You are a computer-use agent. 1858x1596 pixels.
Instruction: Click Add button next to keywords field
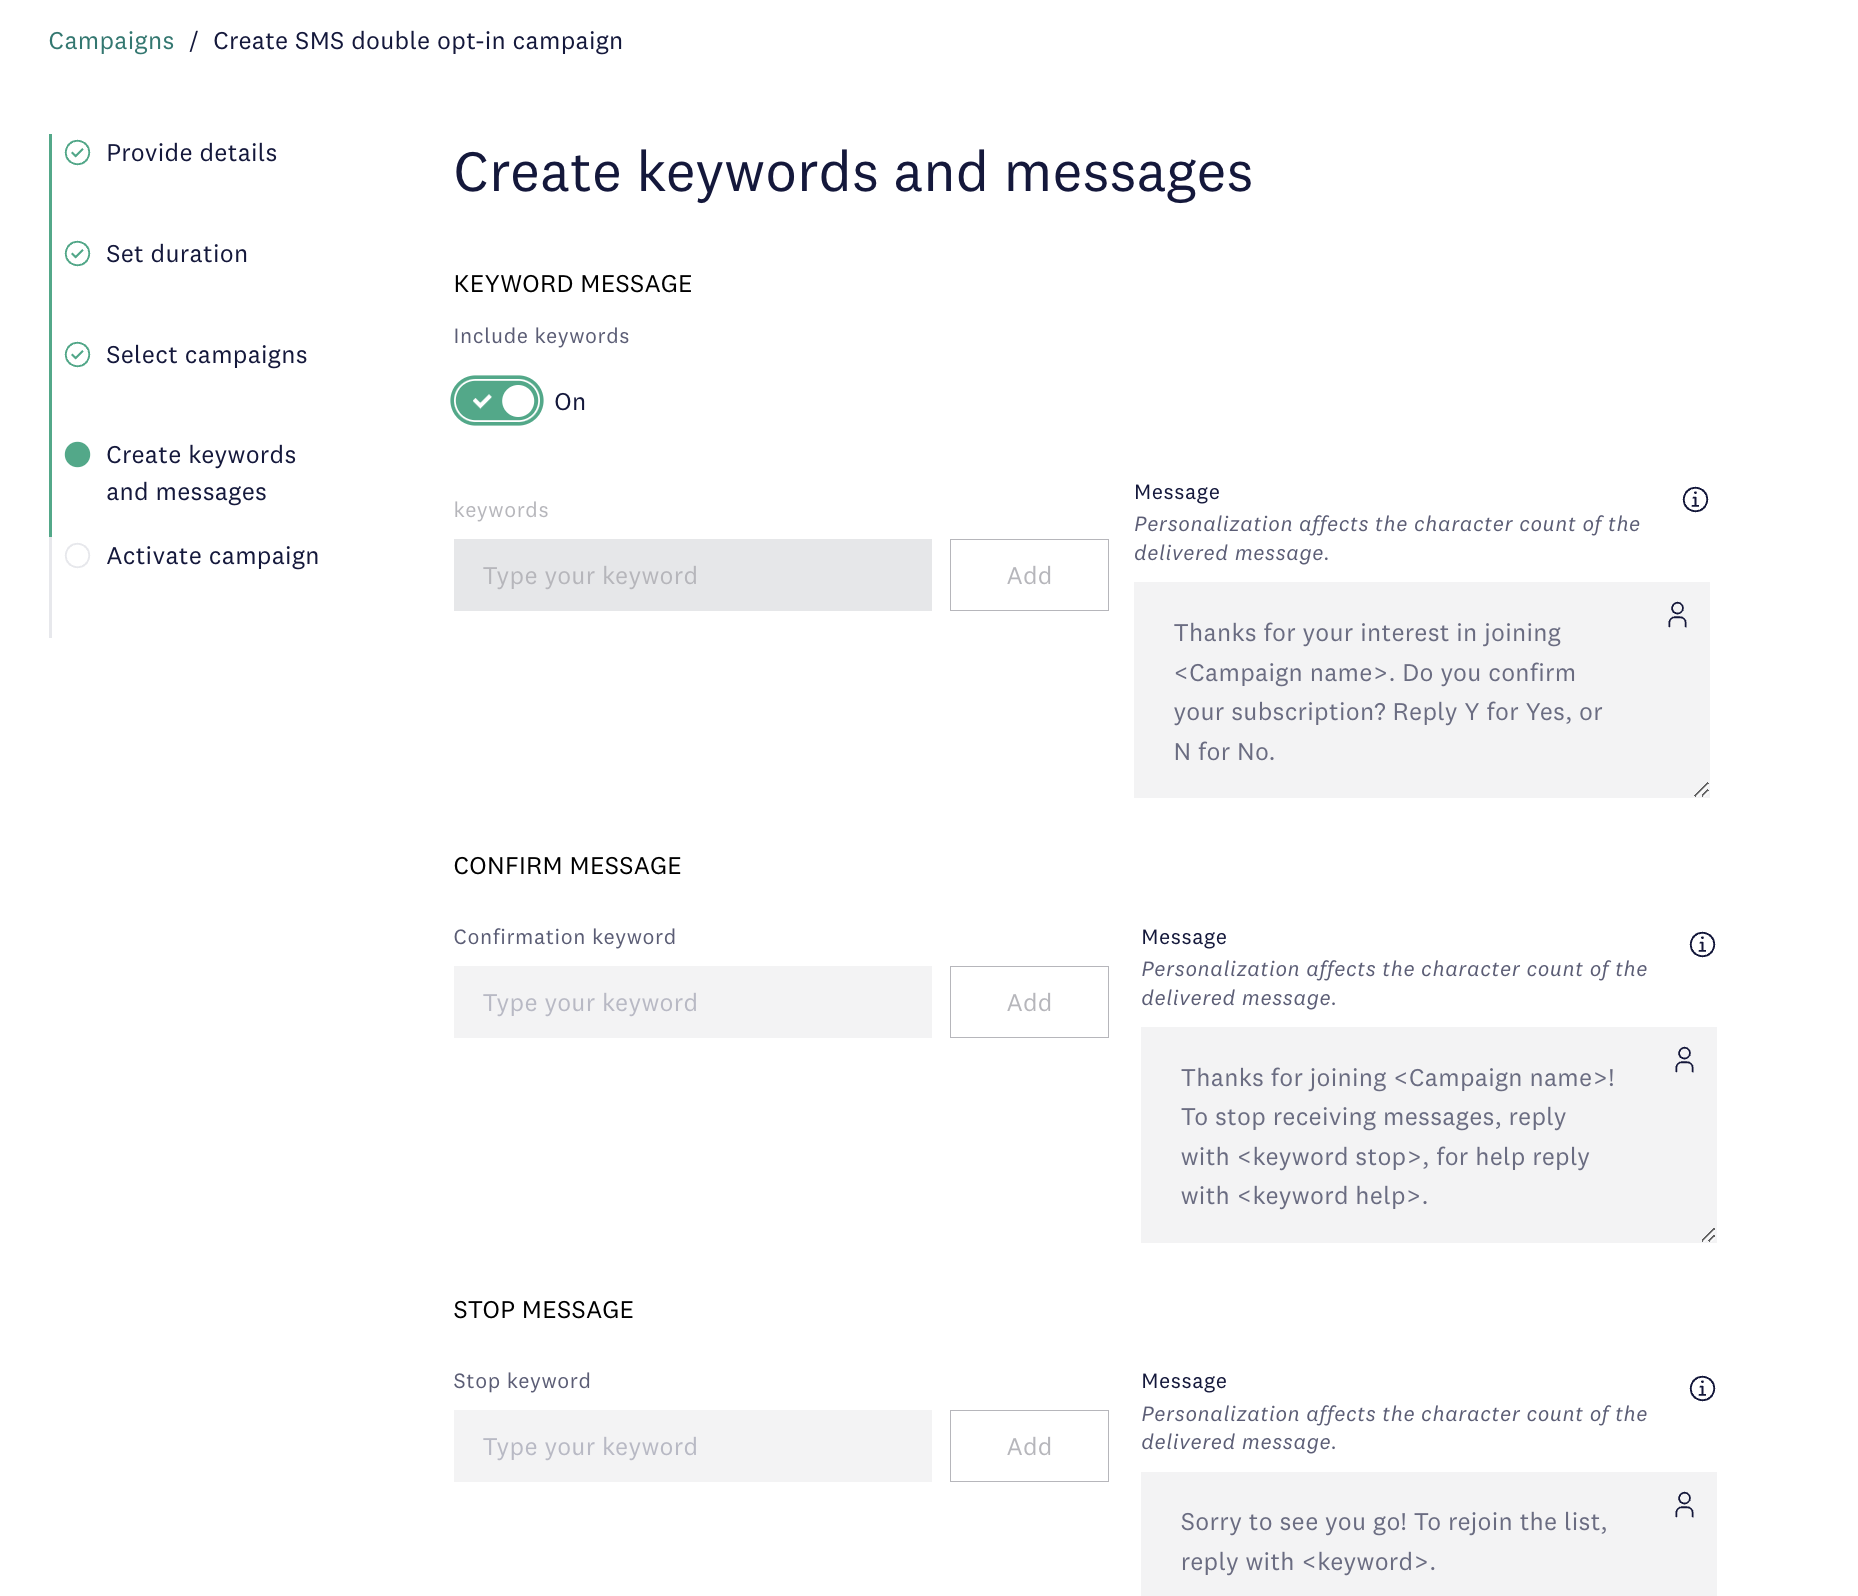click(x=1028, y=575)
